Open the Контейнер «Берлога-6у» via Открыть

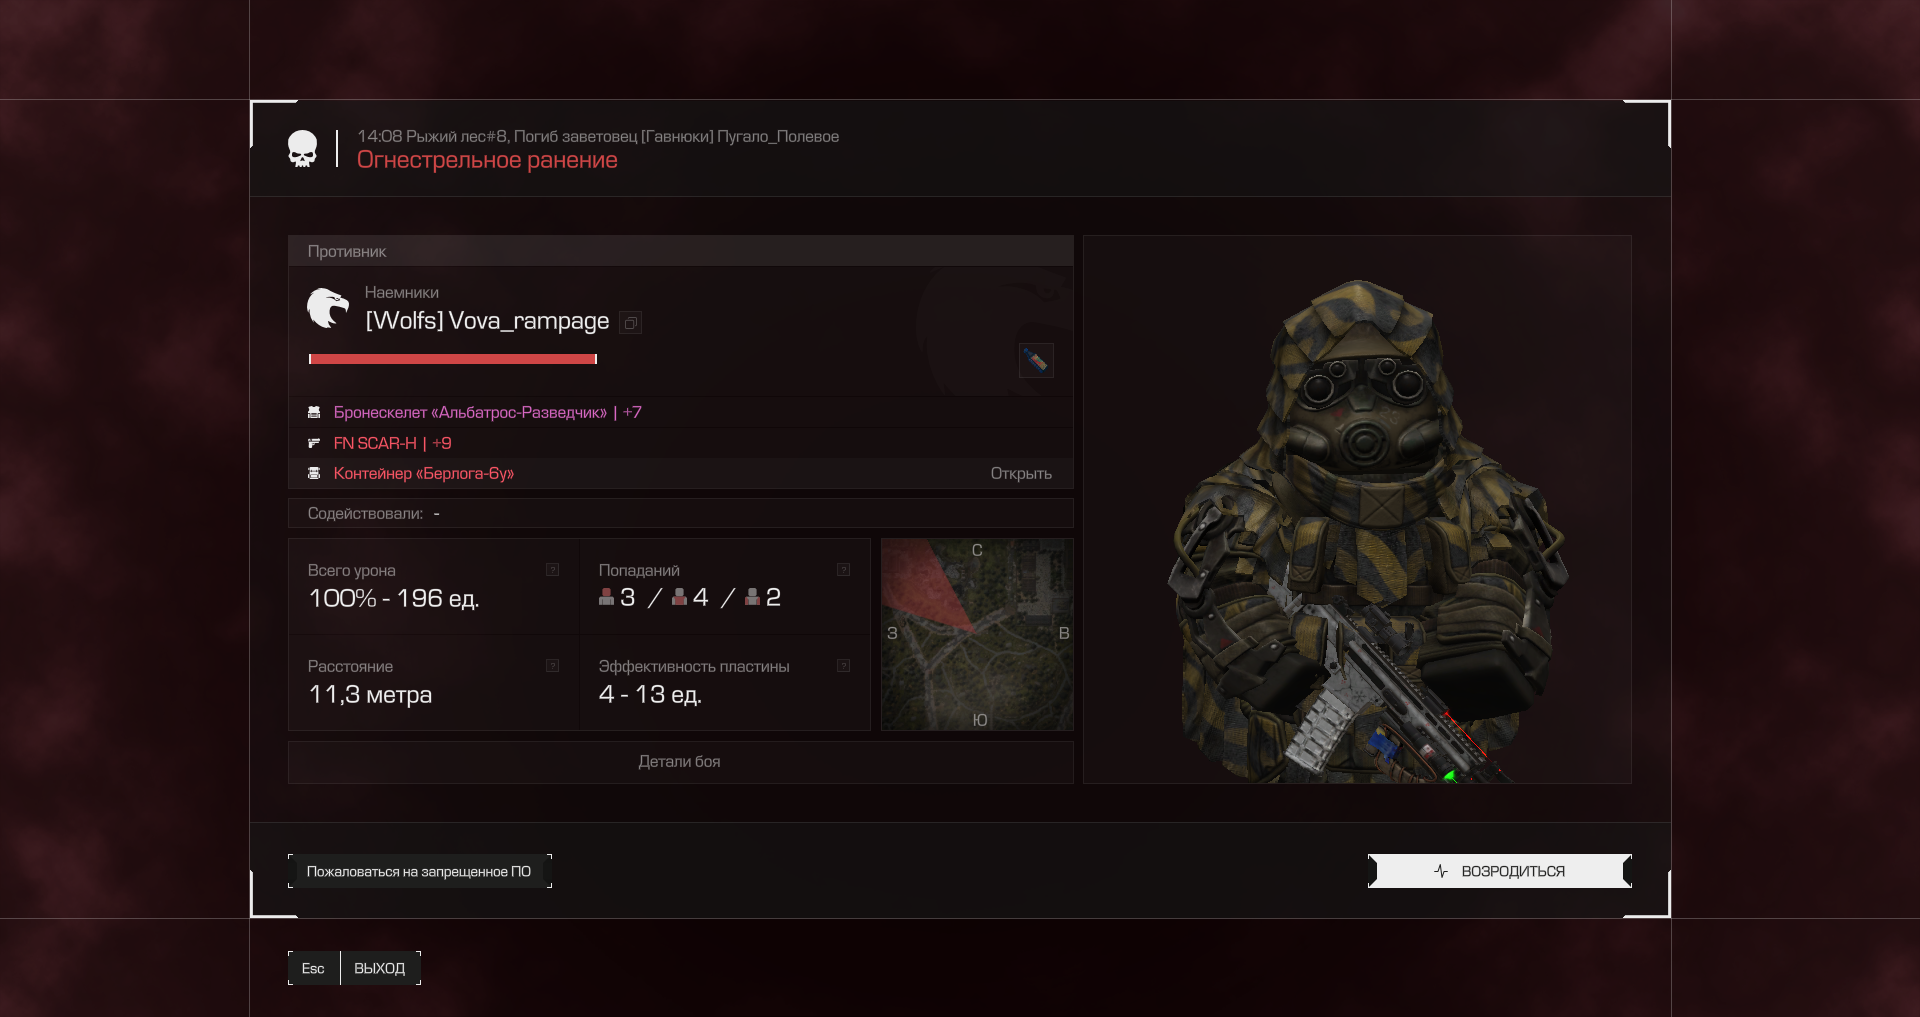point(1020,473)
